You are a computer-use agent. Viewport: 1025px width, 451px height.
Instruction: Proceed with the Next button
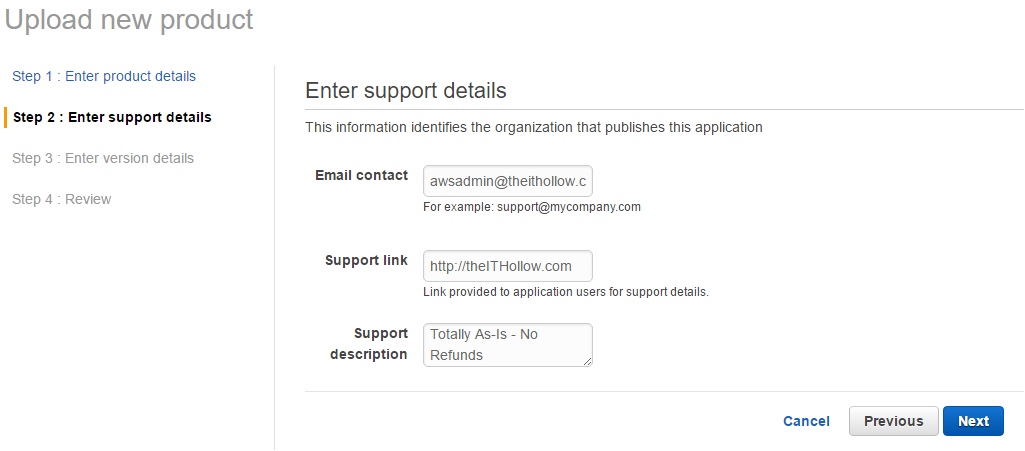(x=973, y=421)
